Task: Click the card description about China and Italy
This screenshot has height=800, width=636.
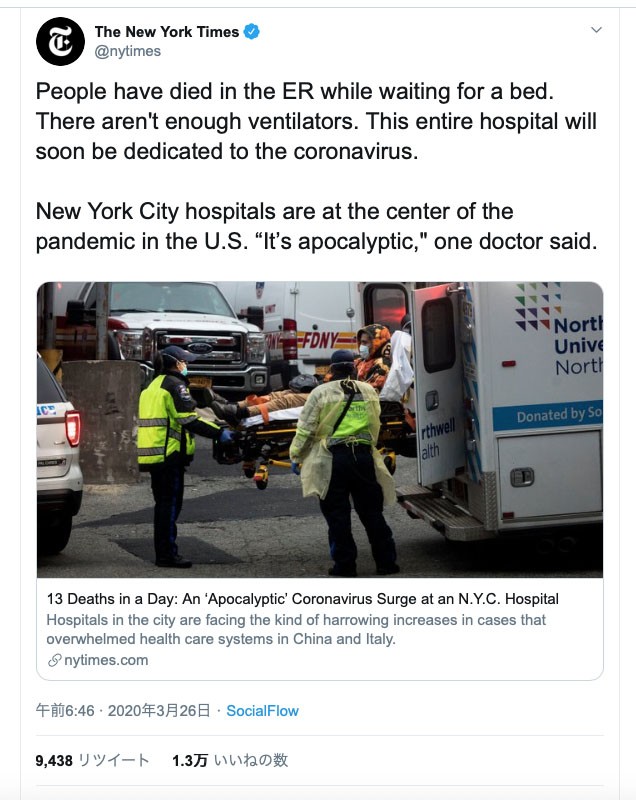Action: point(296,629)
